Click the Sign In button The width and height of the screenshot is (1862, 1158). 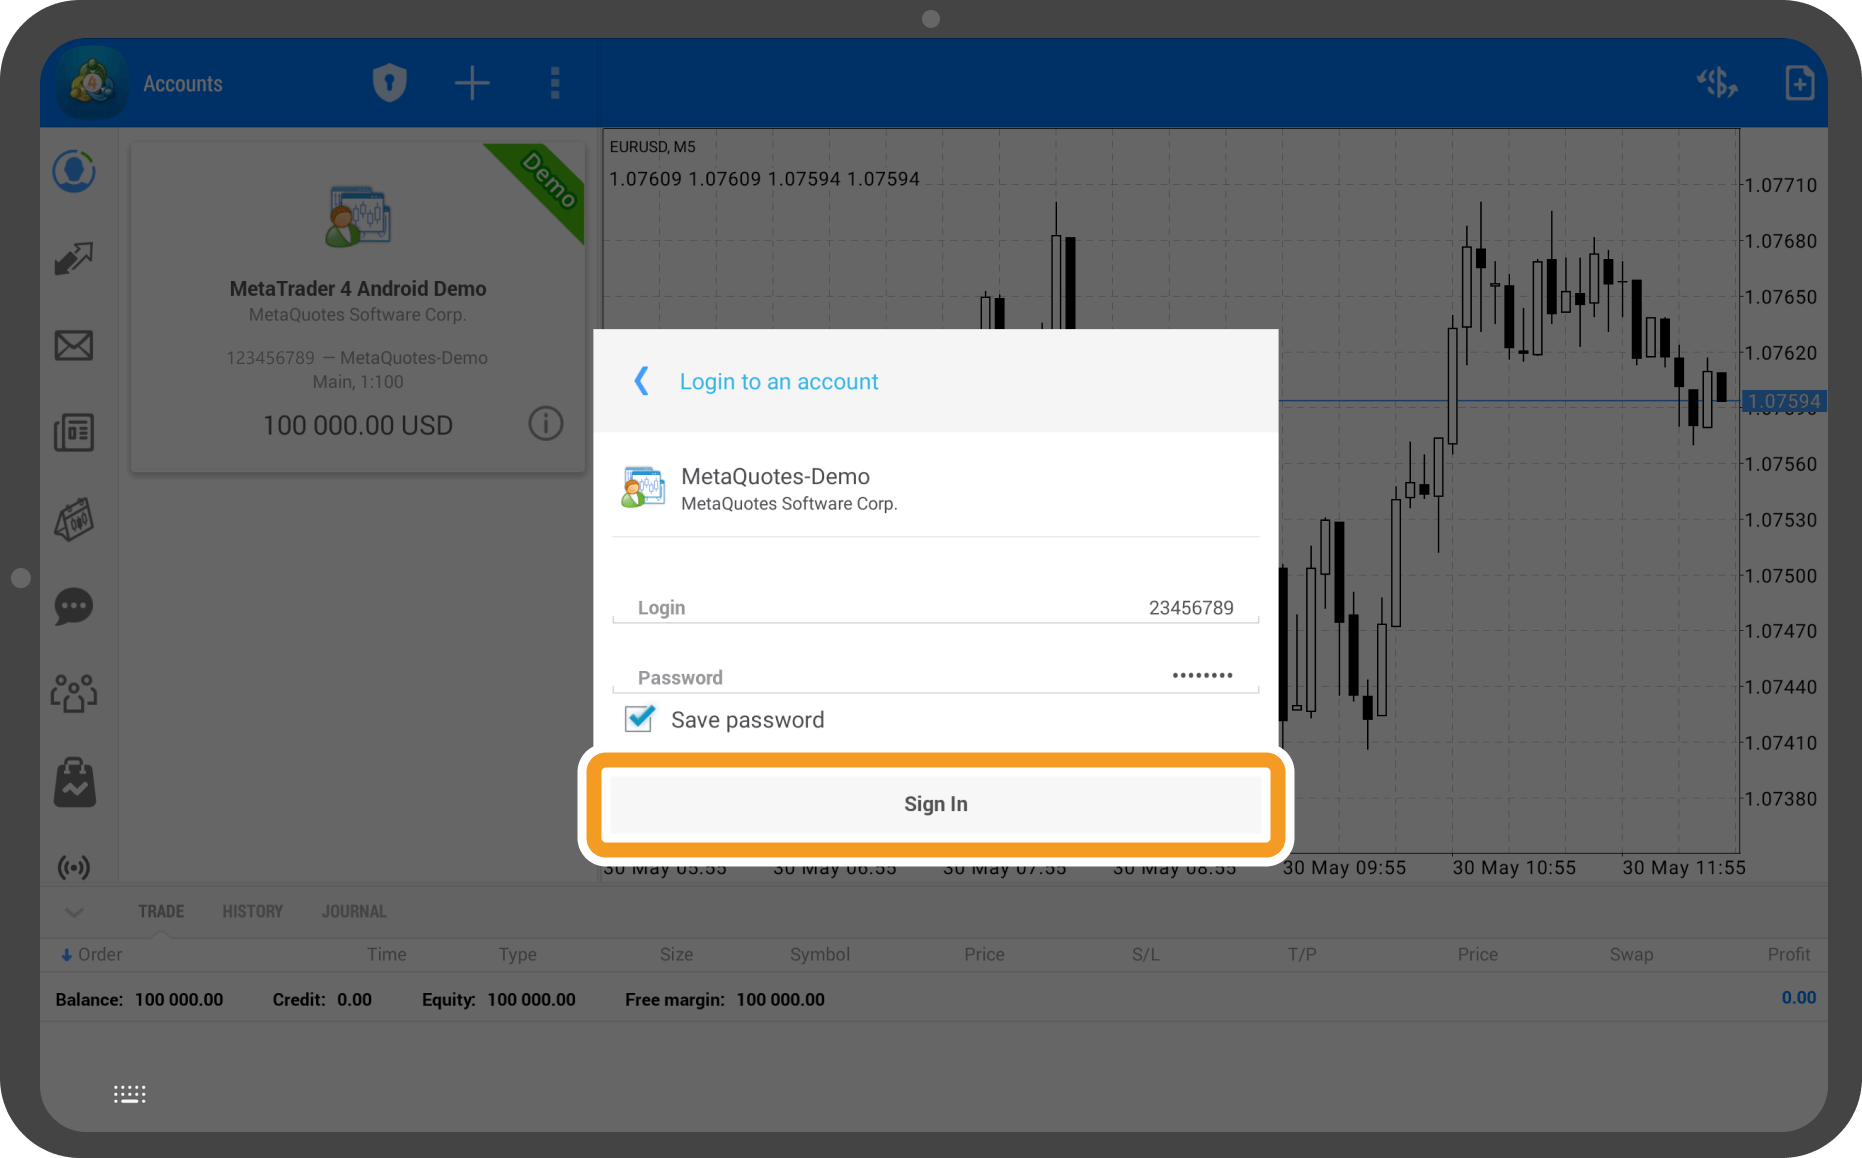pos(935,804)
